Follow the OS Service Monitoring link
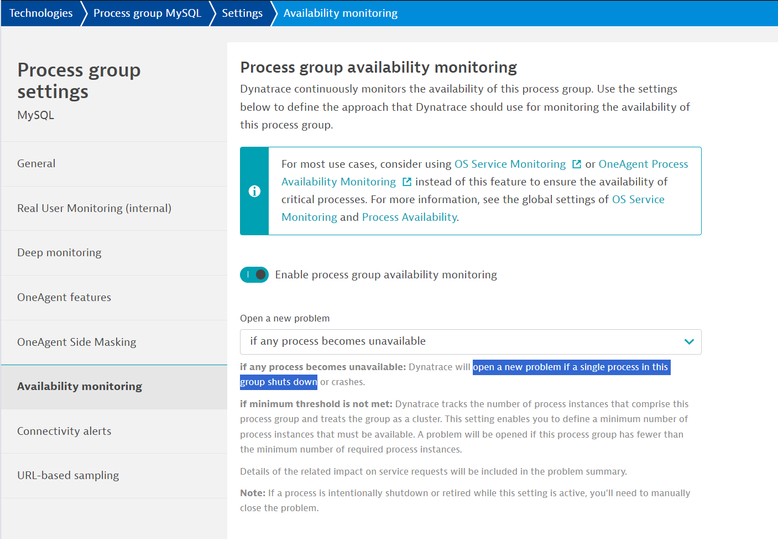 [510, 164]
